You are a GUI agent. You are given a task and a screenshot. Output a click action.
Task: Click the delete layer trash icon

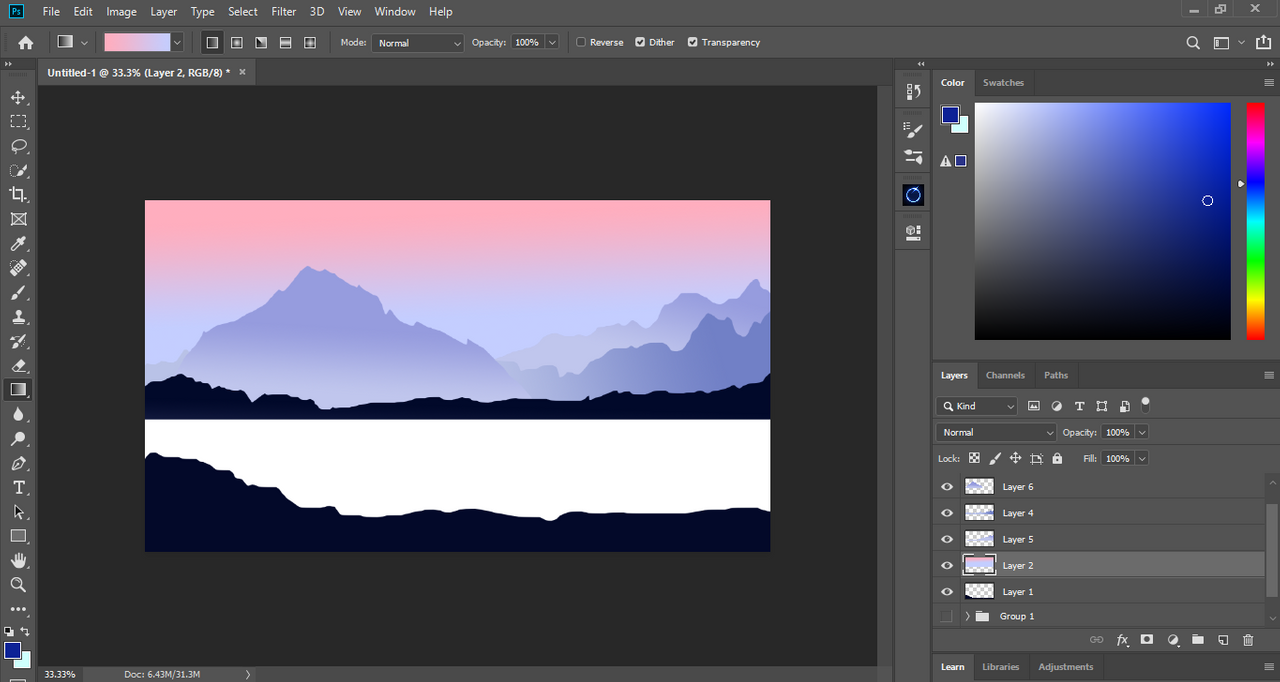coord(1248,640)
